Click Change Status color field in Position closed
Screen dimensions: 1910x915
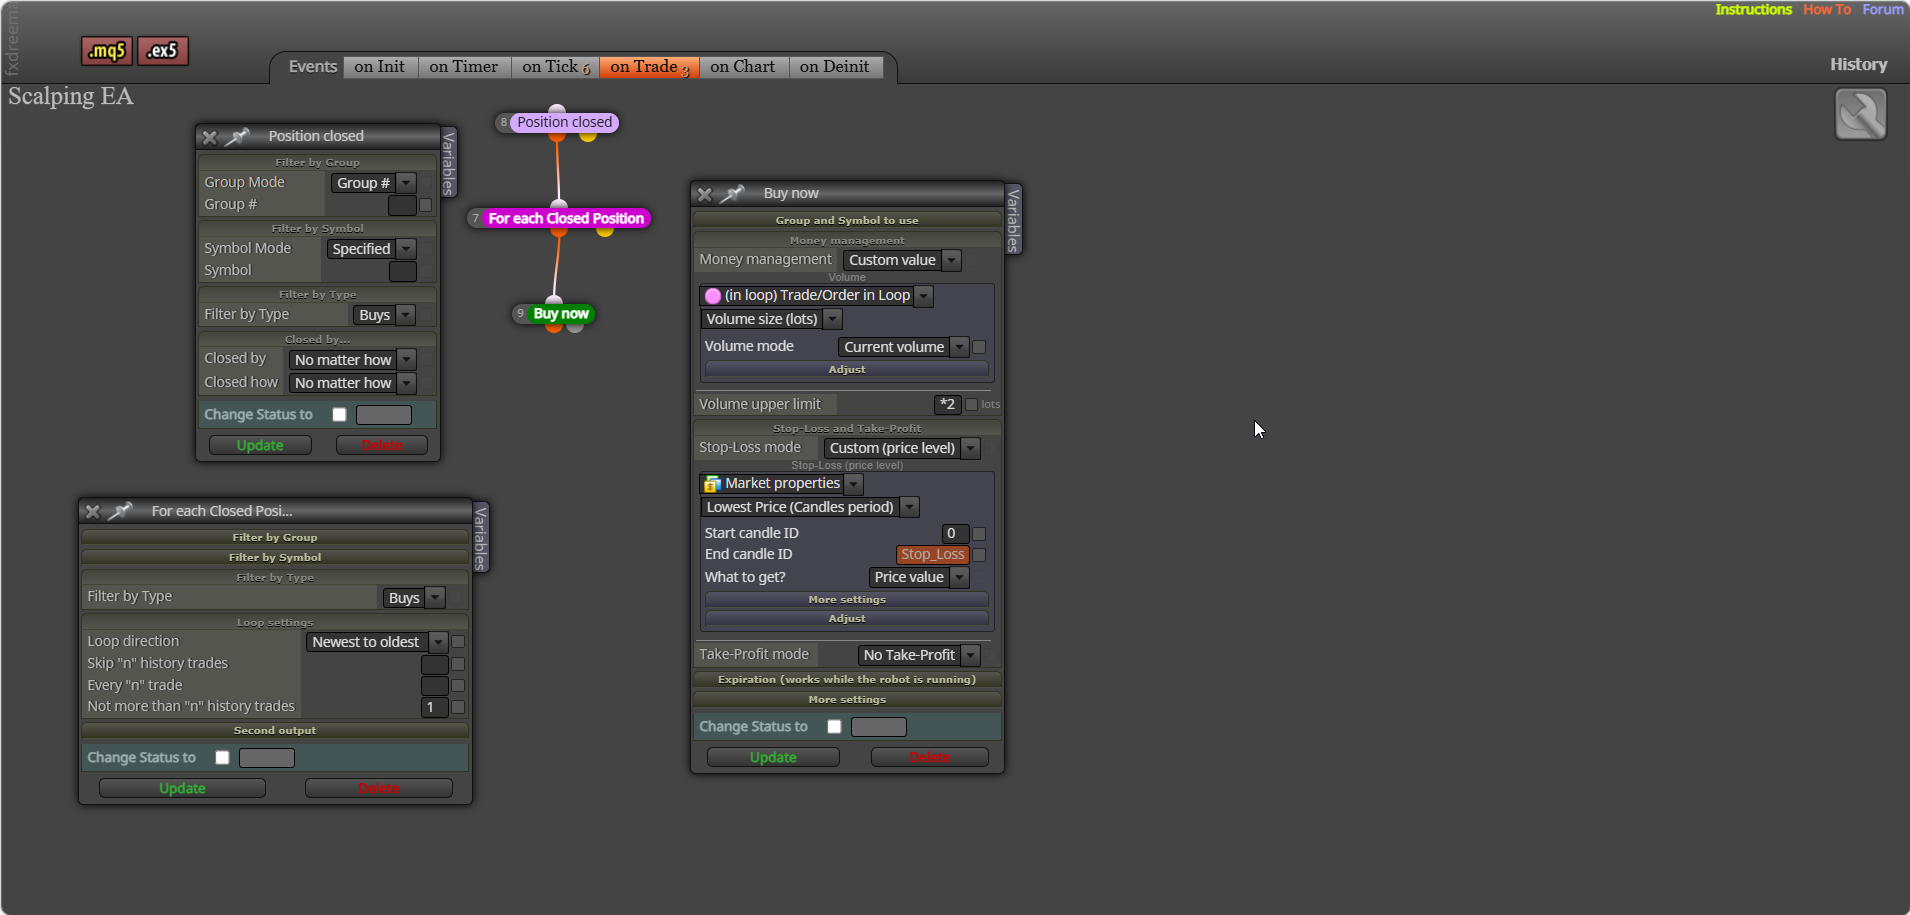[384, 414]
